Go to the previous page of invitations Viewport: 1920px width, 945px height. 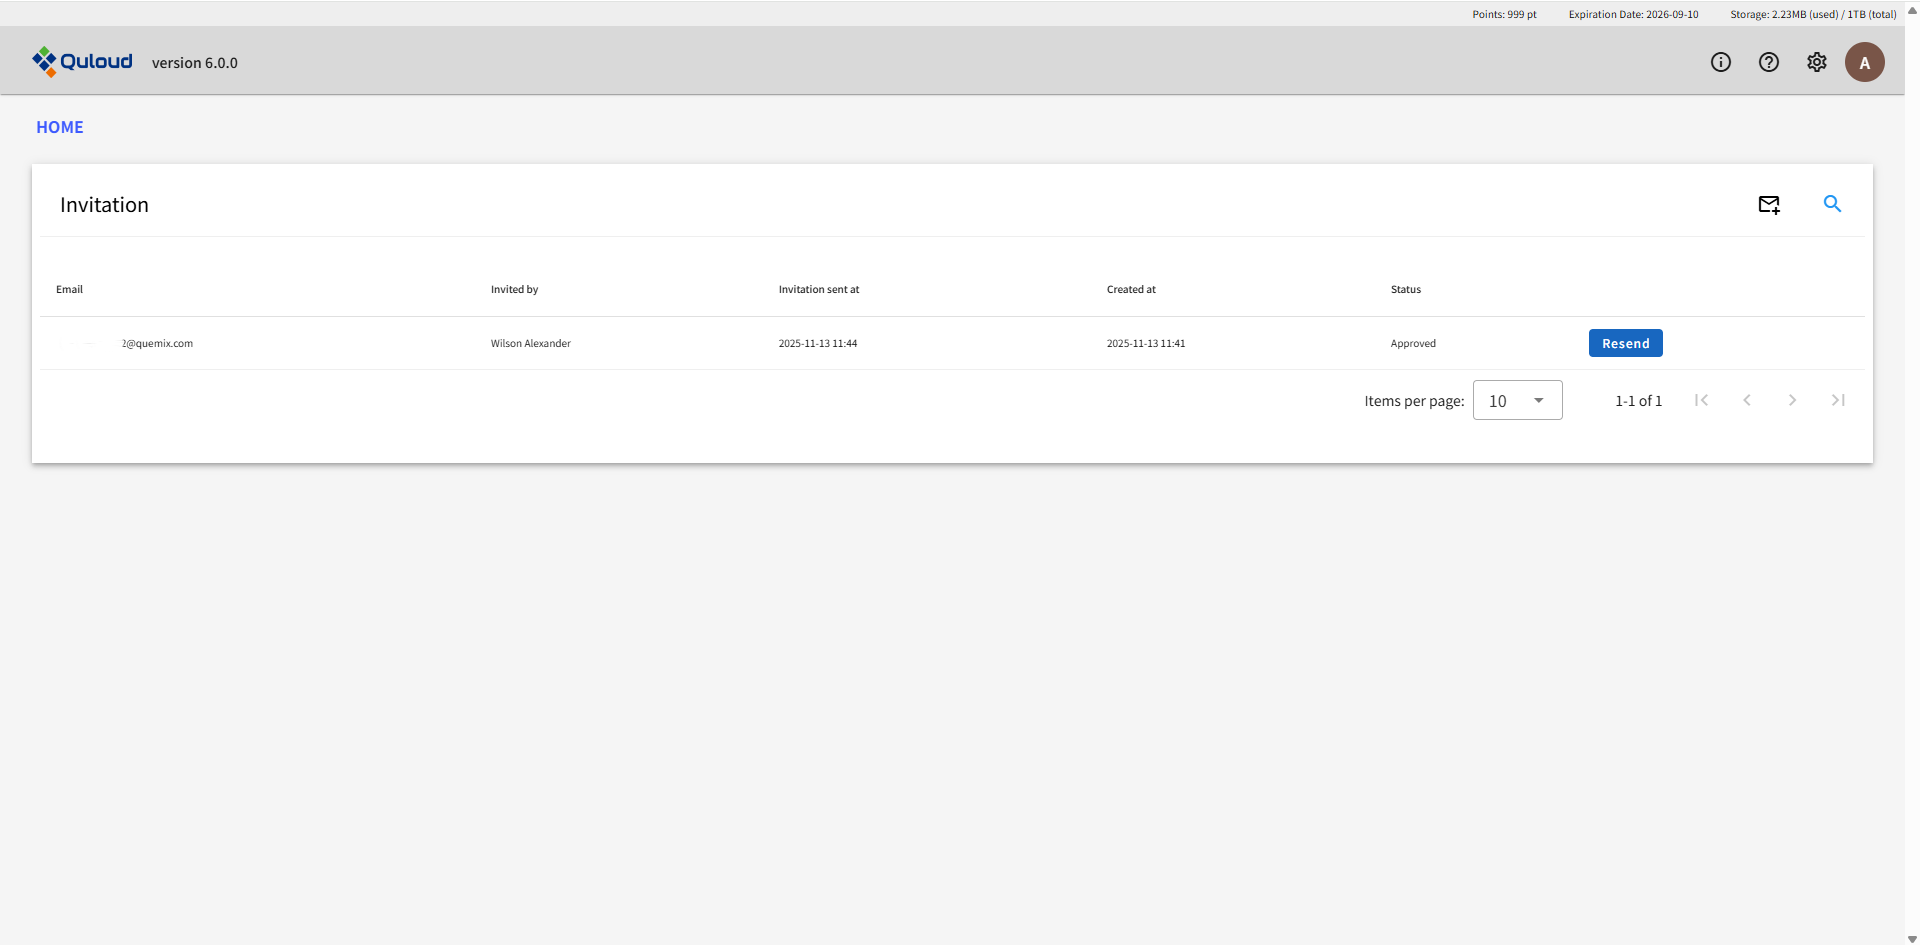1747,400
